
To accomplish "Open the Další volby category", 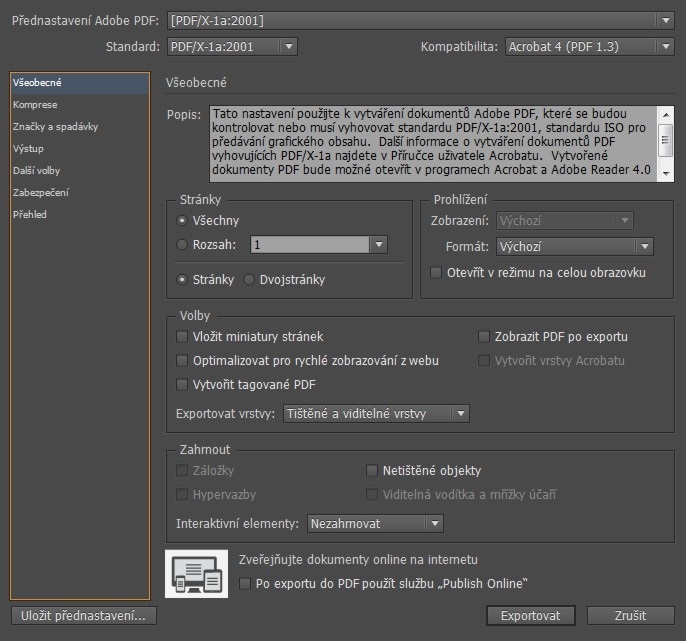I will pos(80,171).
